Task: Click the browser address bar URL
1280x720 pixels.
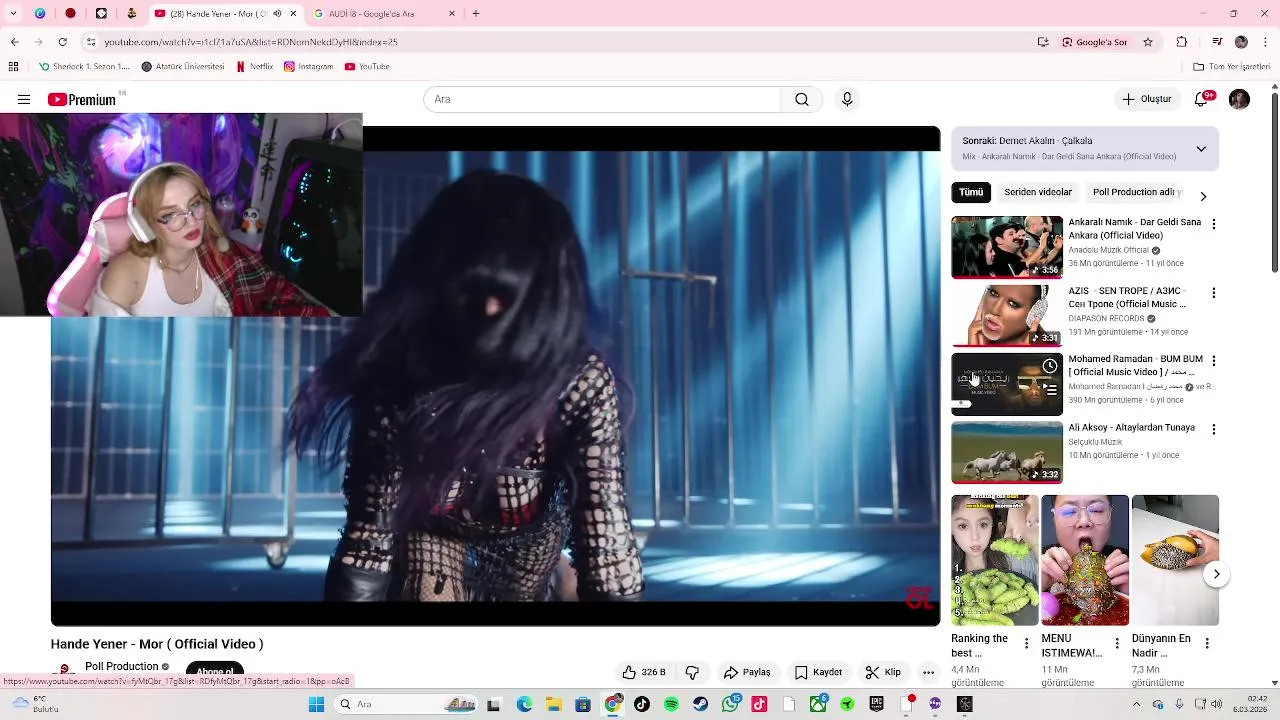Action: click(251, 42)
